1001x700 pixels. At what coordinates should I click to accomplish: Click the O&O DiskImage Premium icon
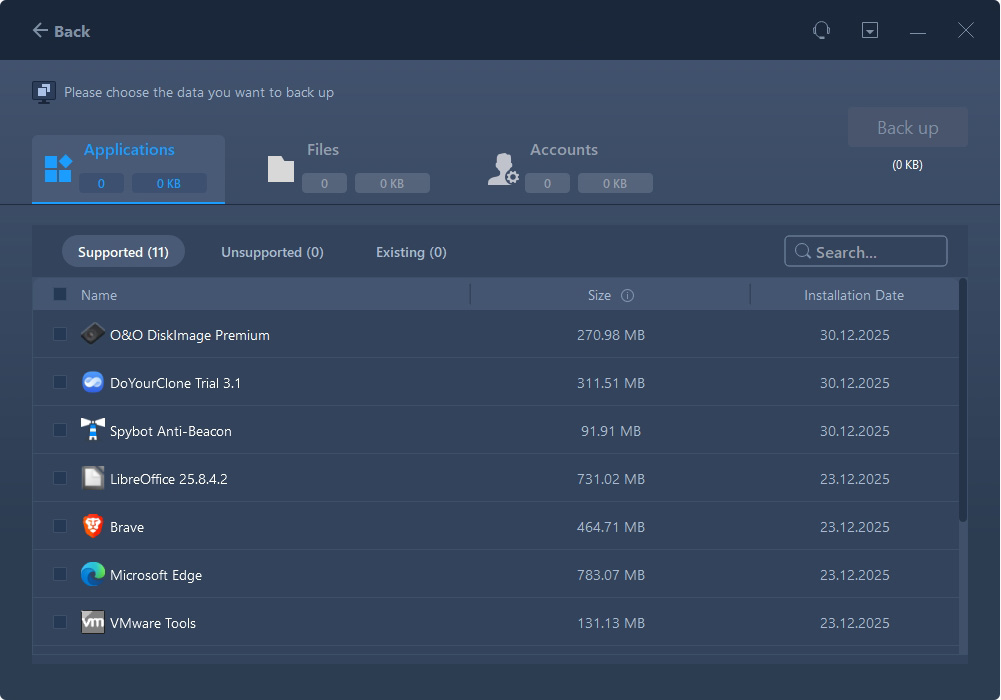pyautogui.click(x=93, y=334)
